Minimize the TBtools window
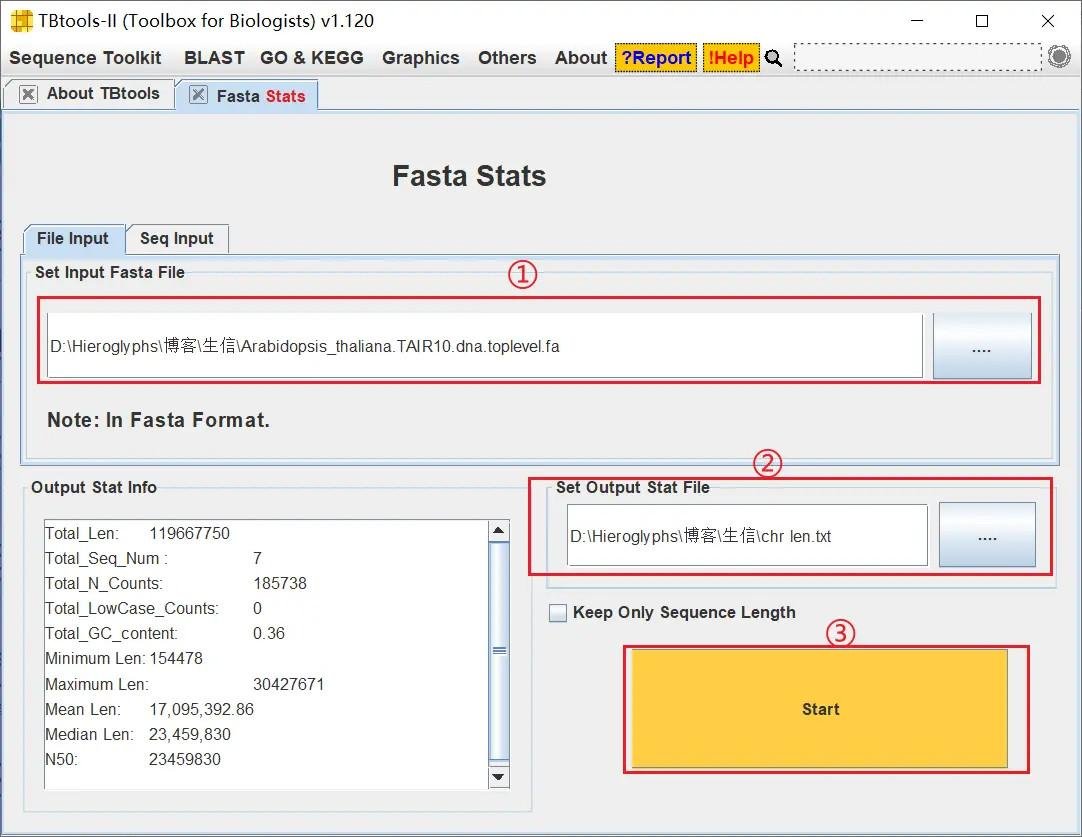The height and width of the screenshot is (837, 1082). click(x=917, y=21)
